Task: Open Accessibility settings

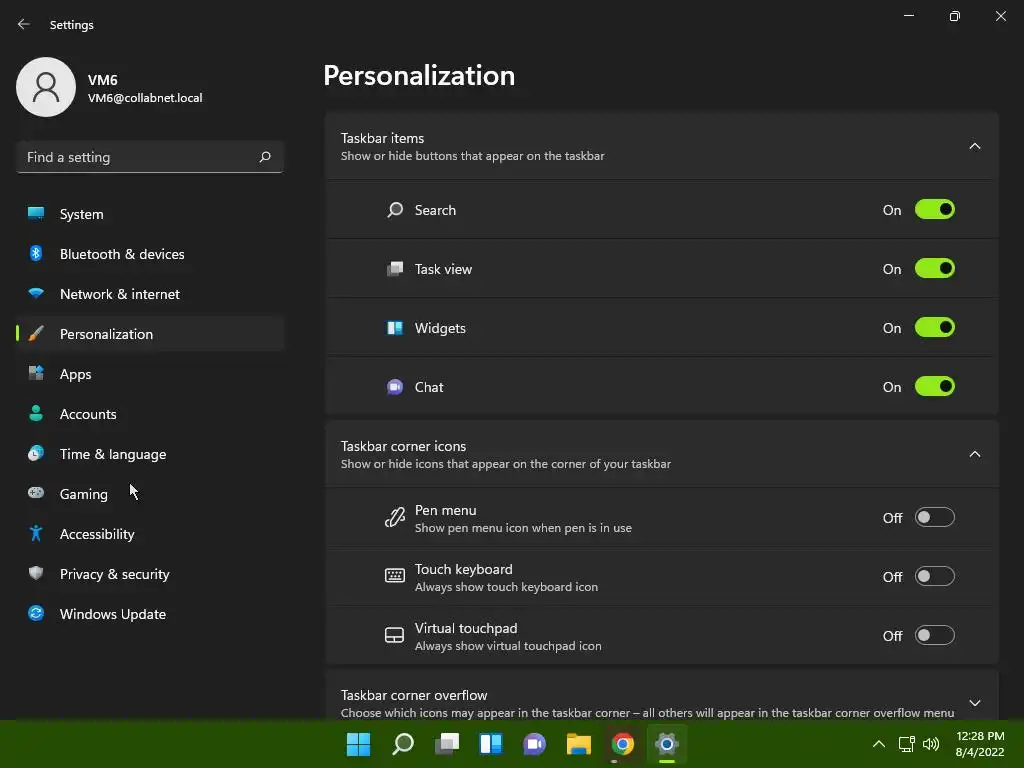Action: pyautogui.click(x=150, y=534)
